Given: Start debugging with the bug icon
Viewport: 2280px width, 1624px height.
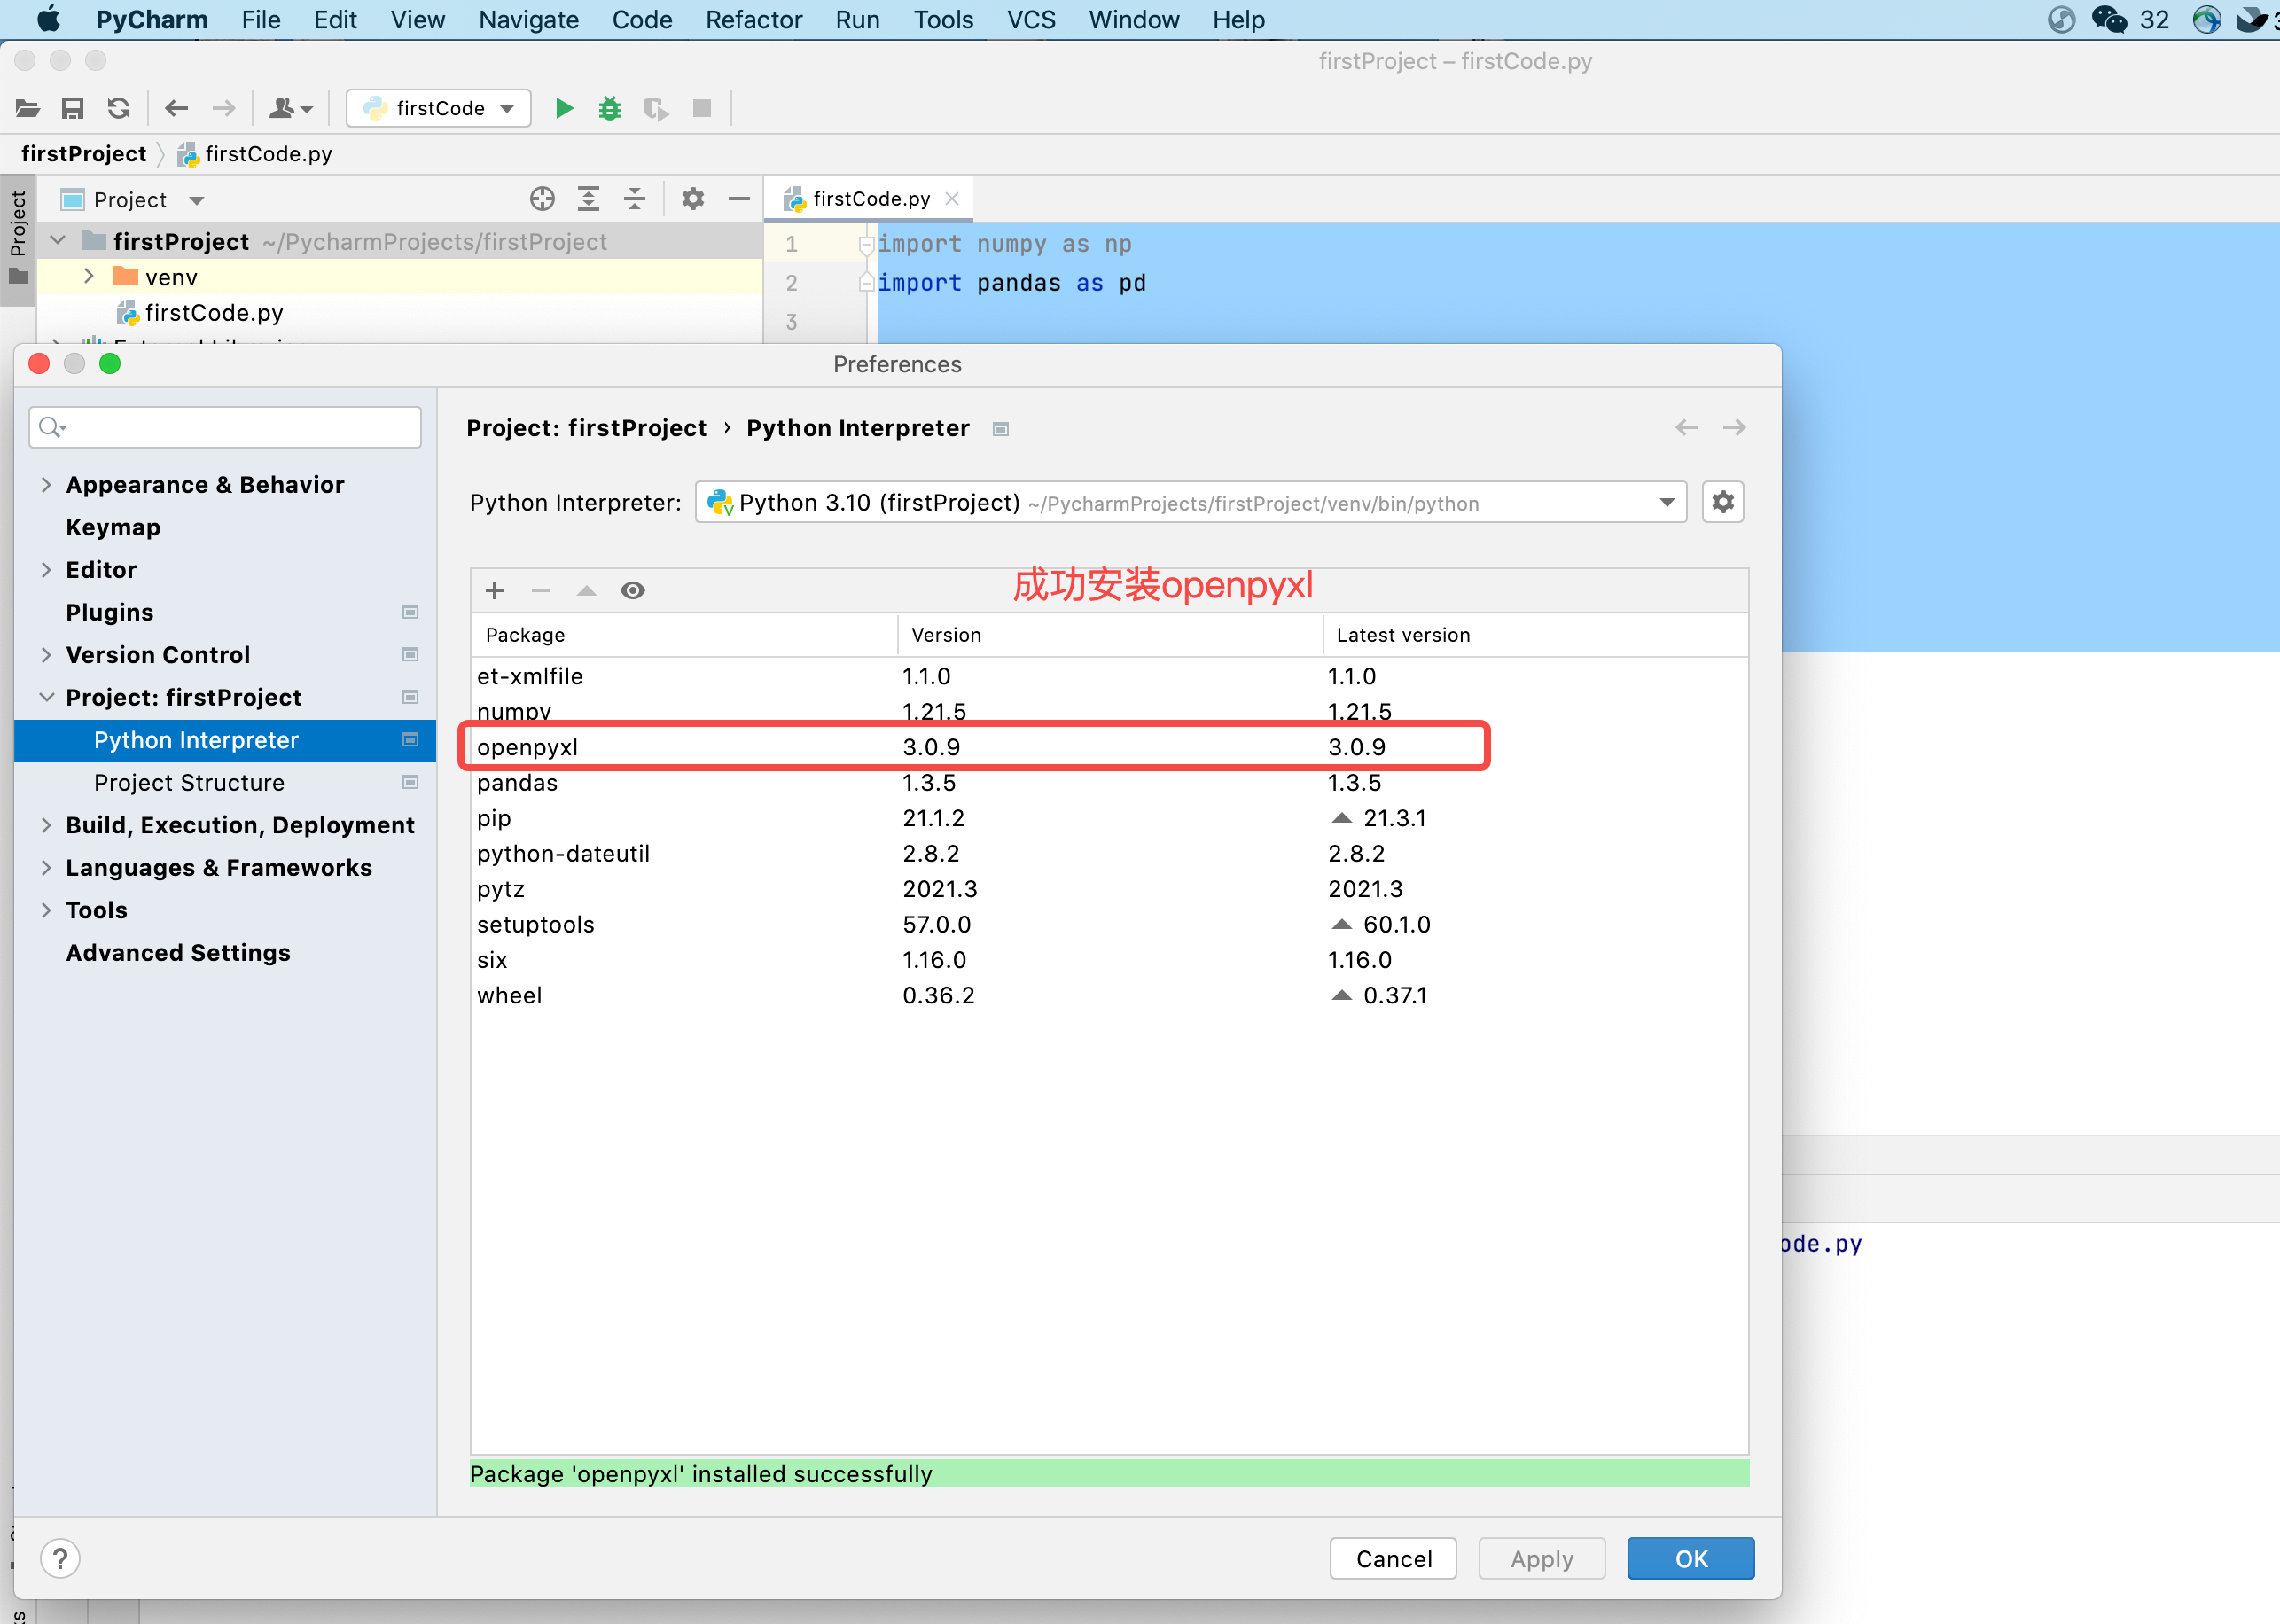Looking at the screenshot, I should (609, 108).
